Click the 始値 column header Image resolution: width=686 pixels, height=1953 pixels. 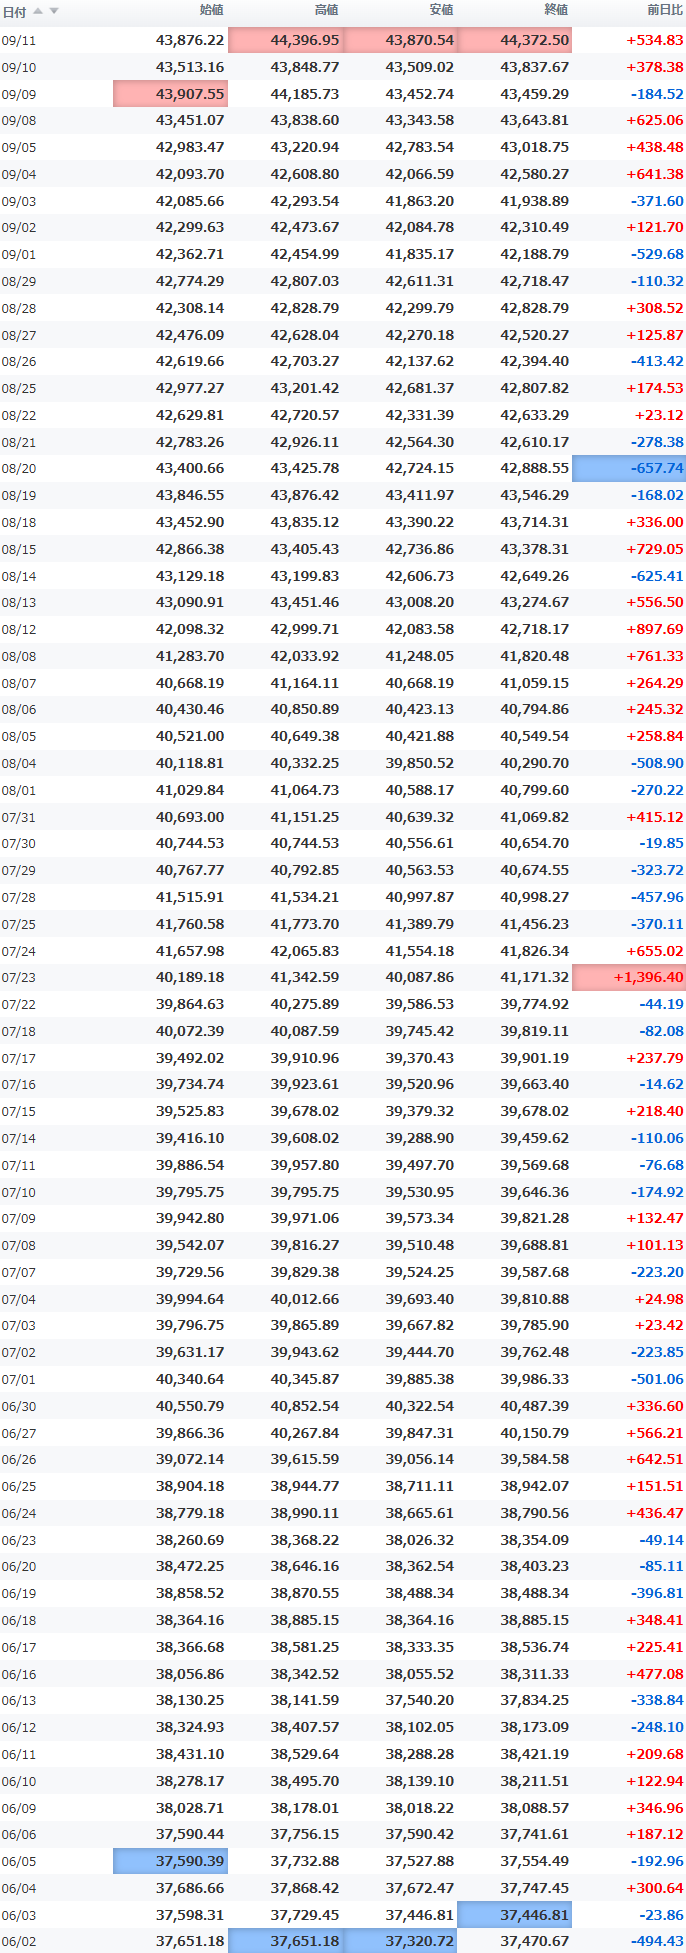(x=212, y=10)
